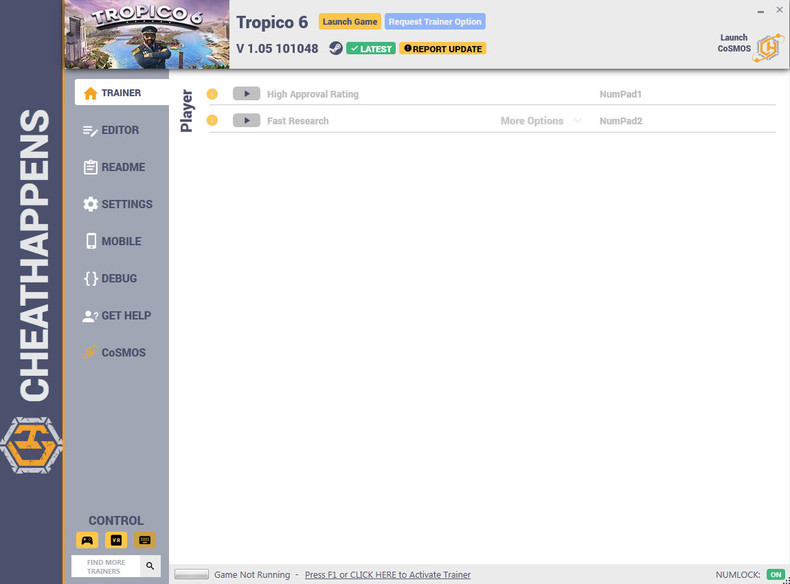Click the Steam platform icon
Screen dimensions: 790x584
[x=336, y=48]
